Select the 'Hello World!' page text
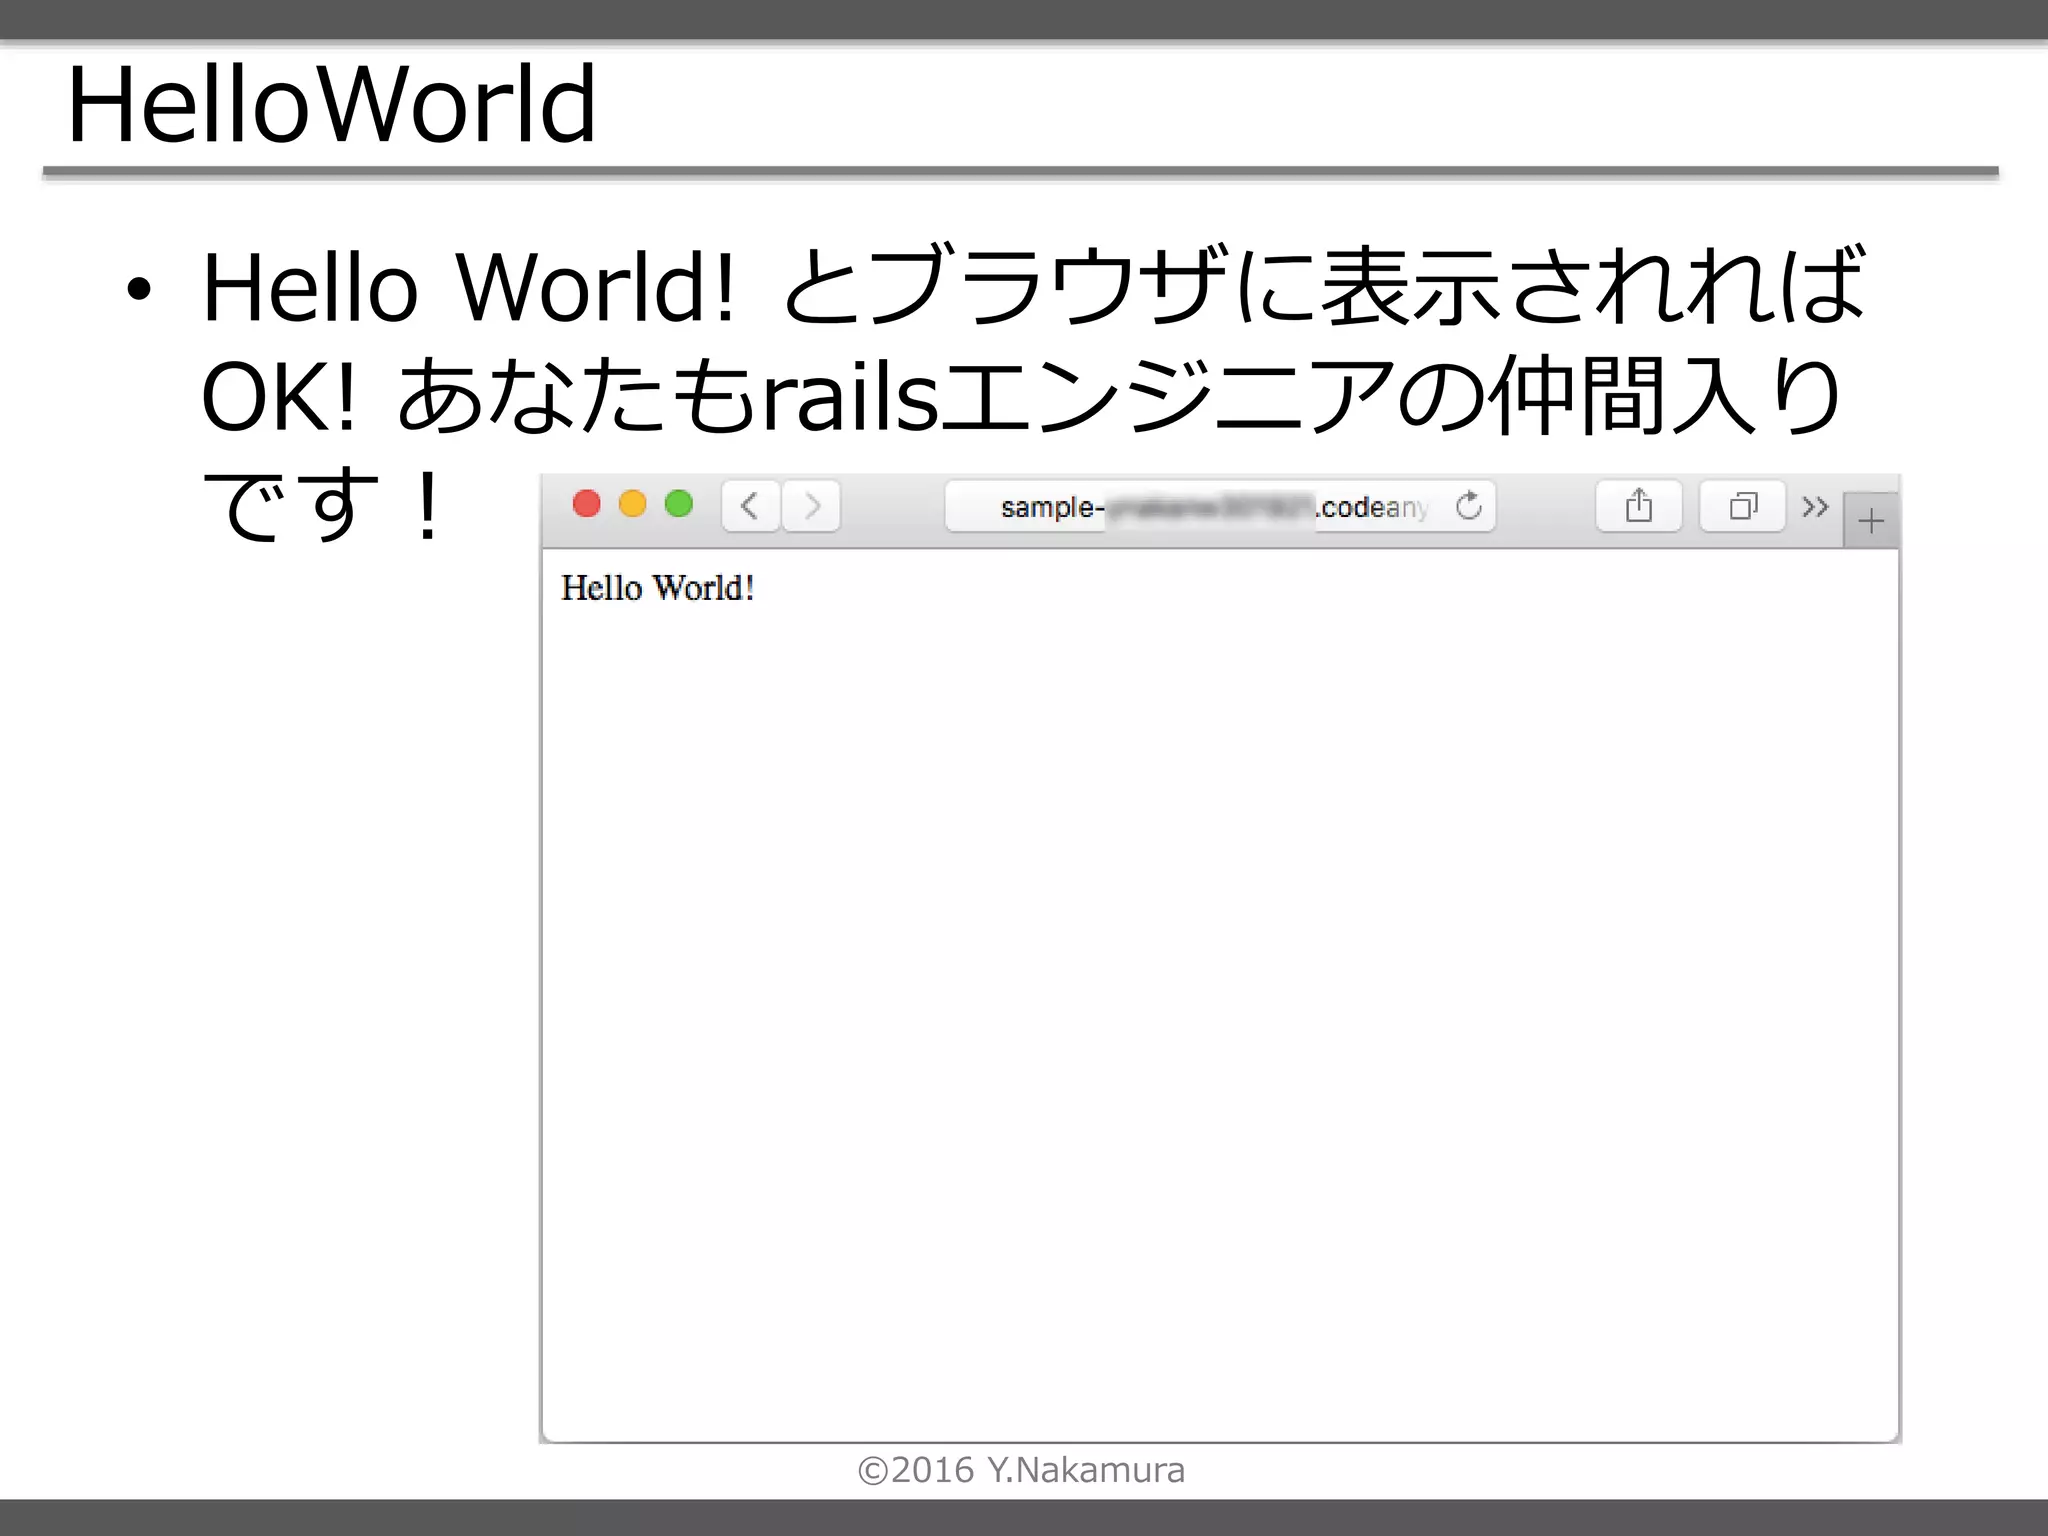The height and width of the screenshot is (1536, 2048). 657,588
